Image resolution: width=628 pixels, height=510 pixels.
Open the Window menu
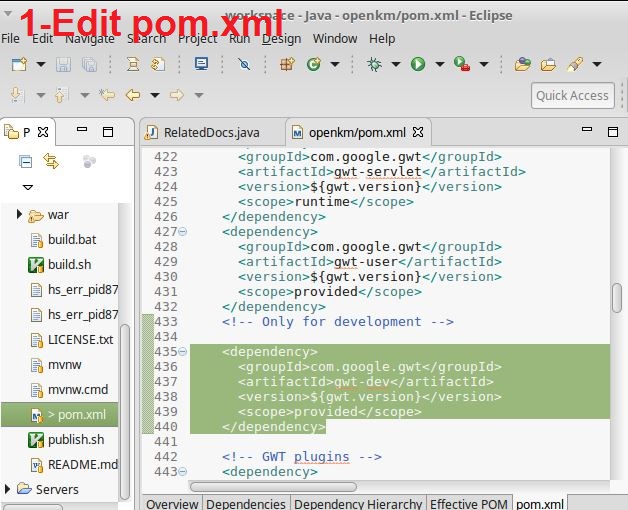(x=334, y=38)
